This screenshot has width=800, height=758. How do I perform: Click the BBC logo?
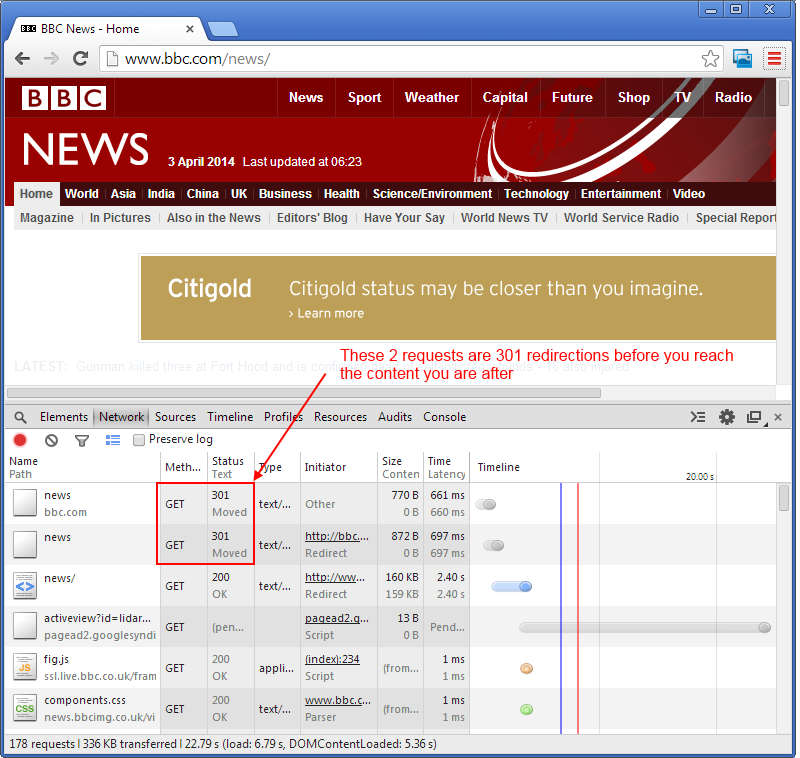tap(64, 98)
